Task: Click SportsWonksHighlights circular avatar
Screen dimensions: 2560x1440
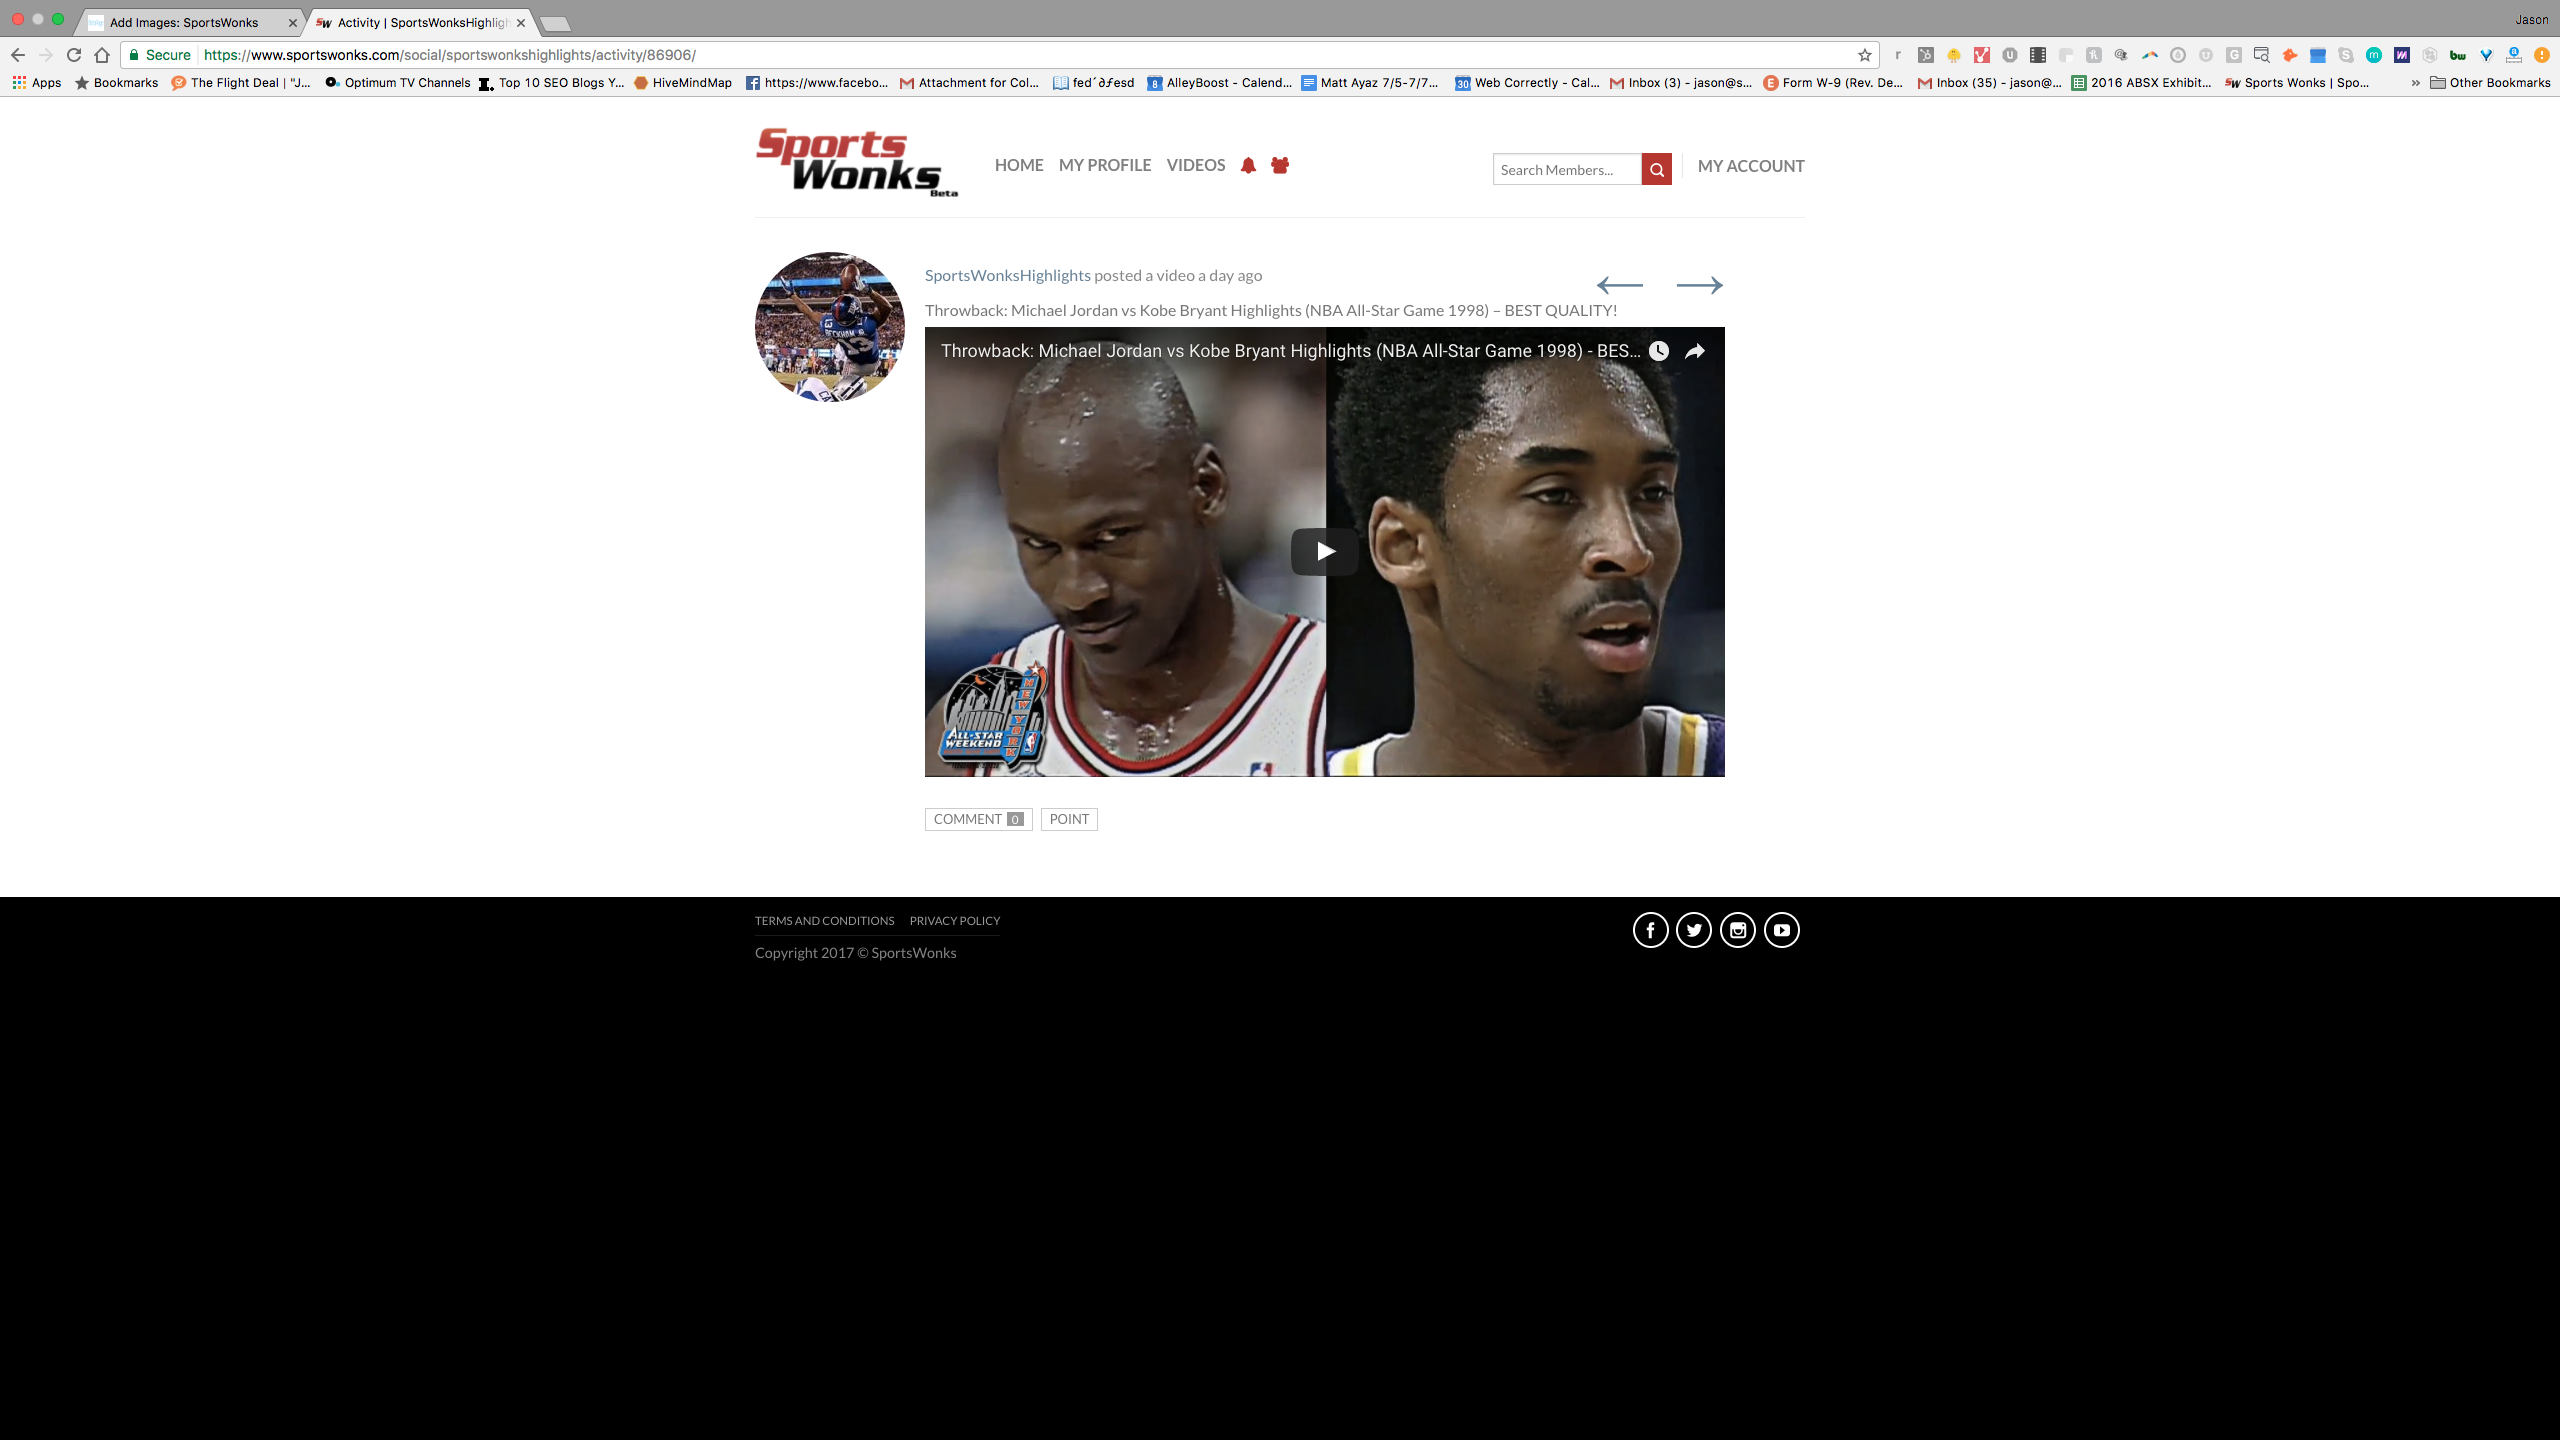Action: point(829,327)
